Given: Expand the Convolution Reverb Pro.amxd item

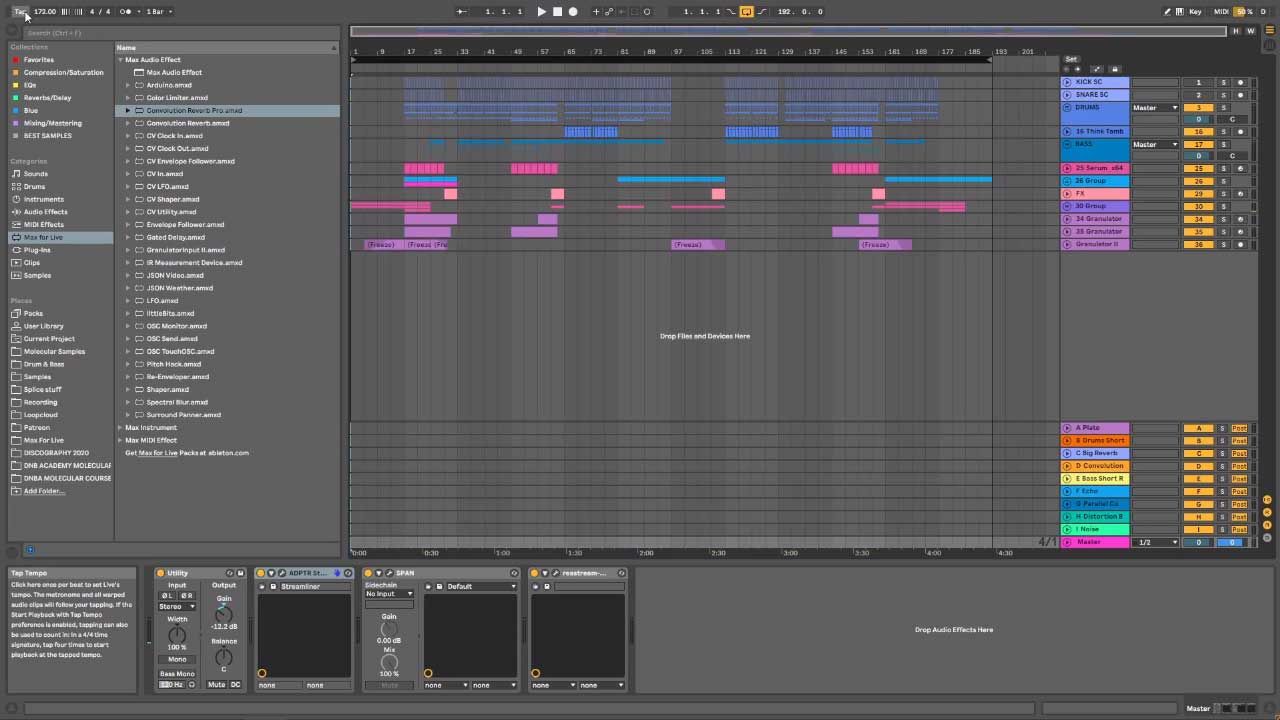Looking at the screenshot, I should coord(128,111).
